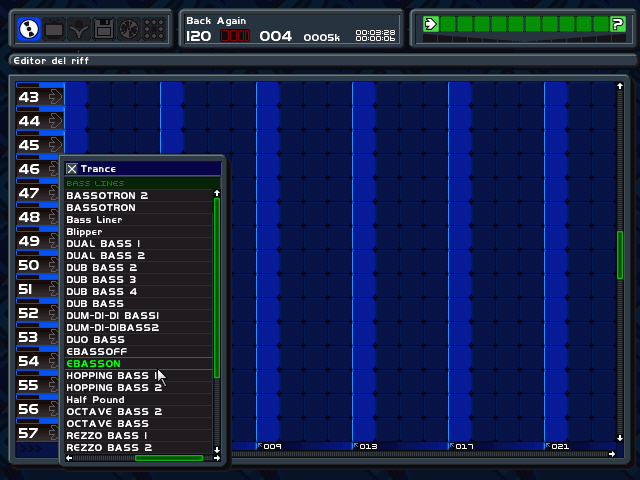Viewport: 640px width, 480px height.
Task: Select DUM-DI-DI BASS1
Action: [x=138, y=316]
